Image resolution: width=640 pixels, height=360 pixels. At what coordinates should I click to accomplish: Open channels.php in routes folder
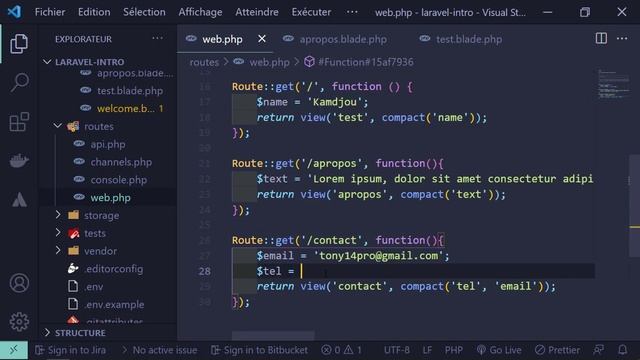pyautogui.click(x=121, y=162)
